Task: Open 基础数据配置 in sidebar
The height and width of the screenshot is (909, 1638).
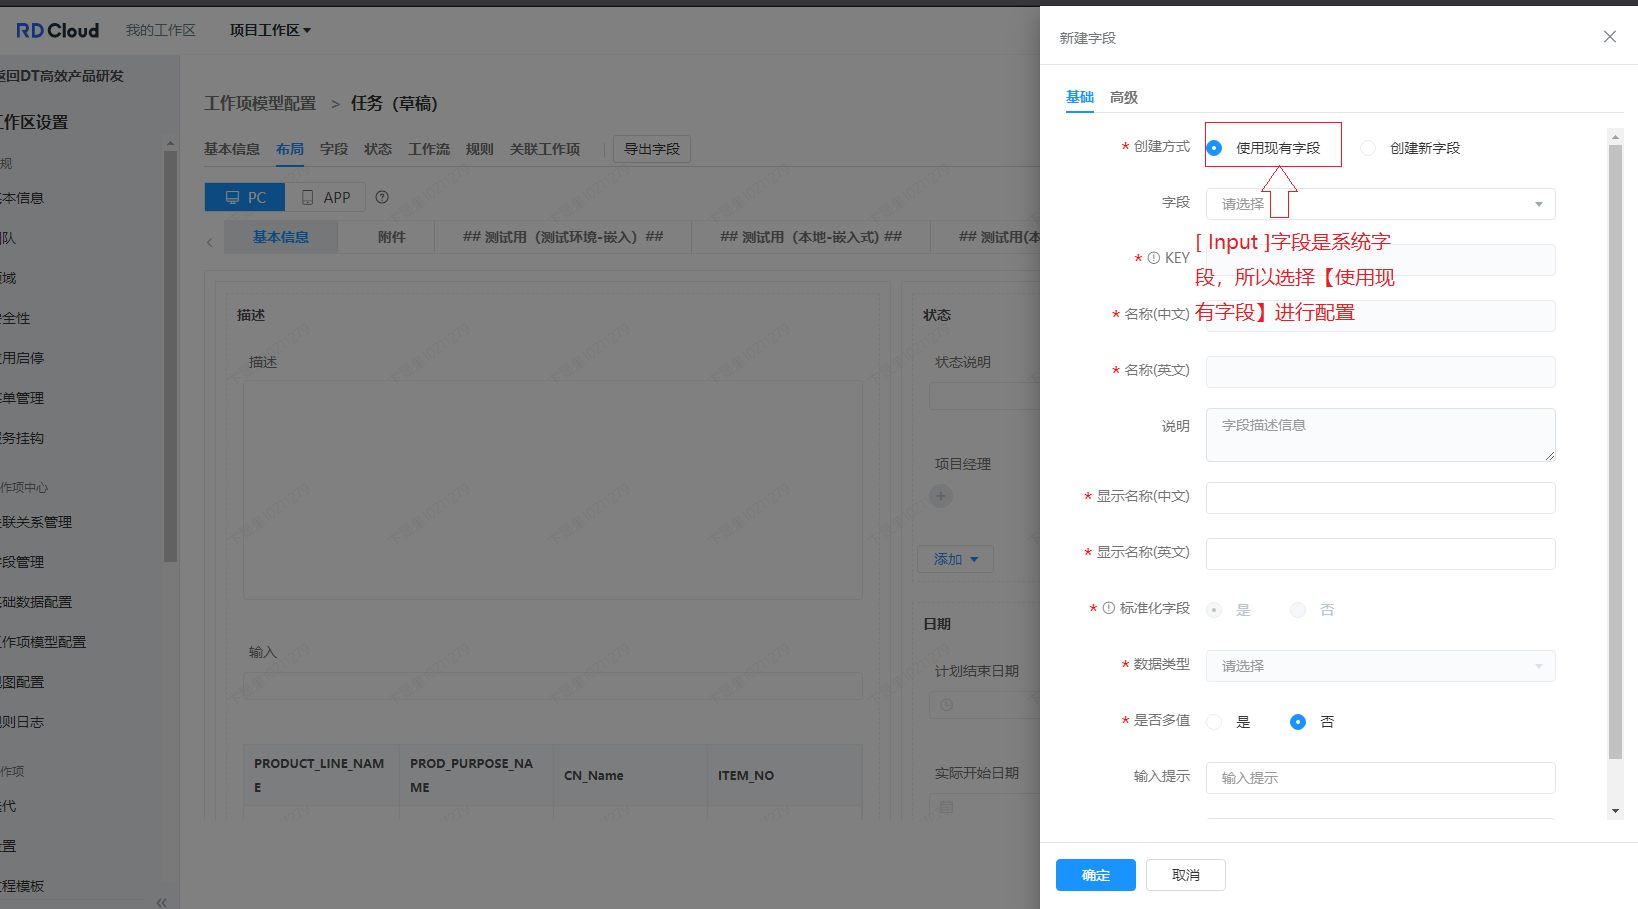Action: [x=36, y=602]
